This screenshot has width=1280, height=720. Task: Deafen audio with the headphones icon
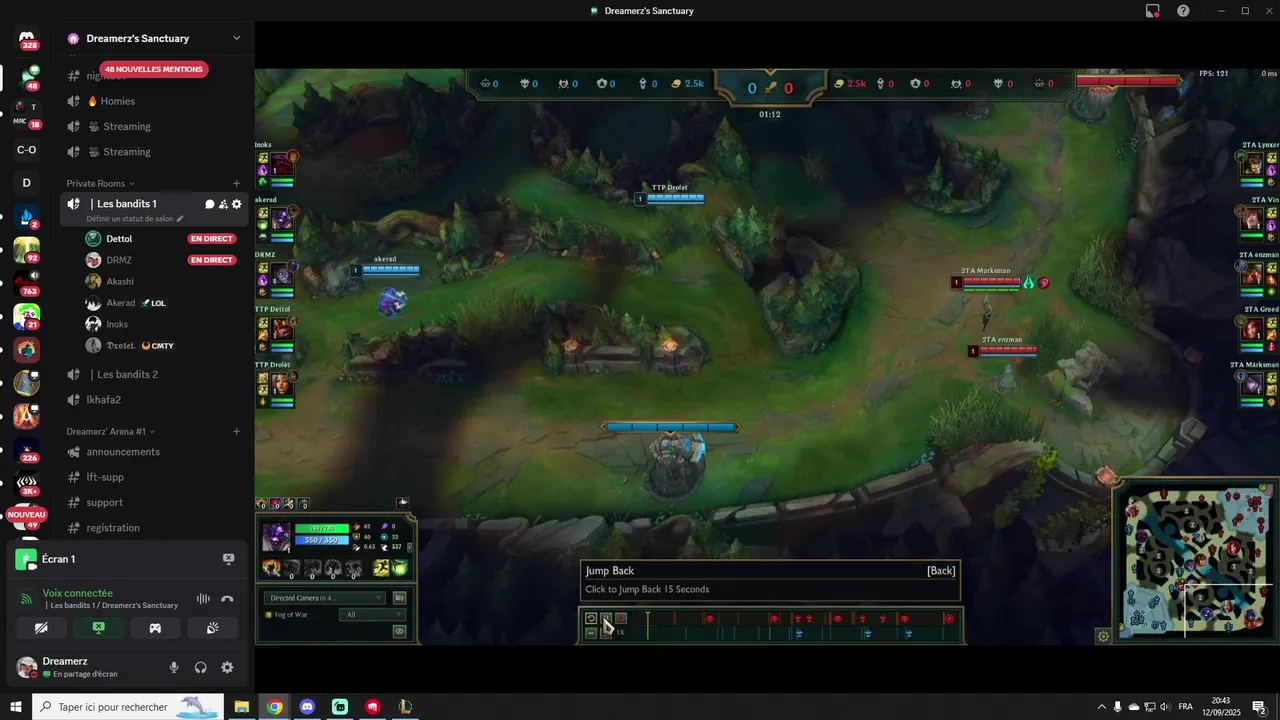(x=200, y=667)
